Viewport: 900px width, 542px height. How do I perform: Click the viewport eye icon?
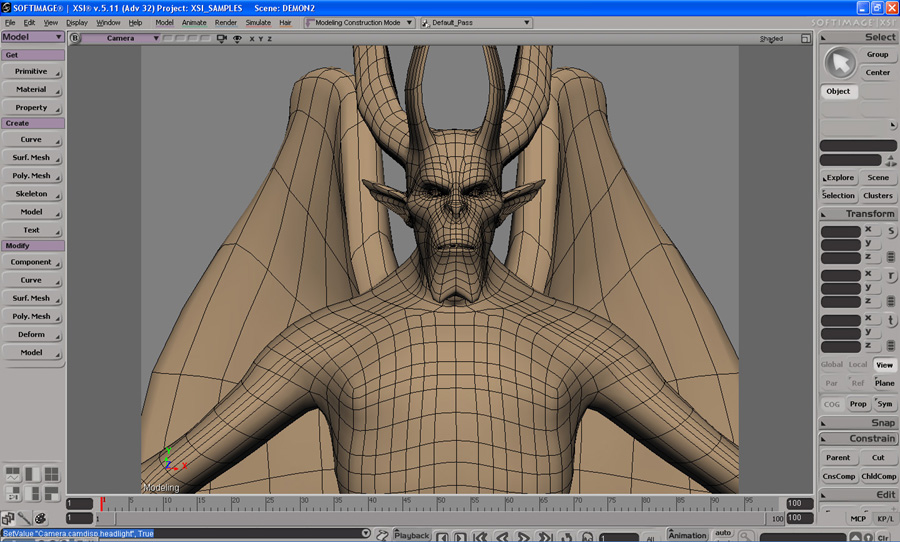pyautogui.click(x=237, y=38)
